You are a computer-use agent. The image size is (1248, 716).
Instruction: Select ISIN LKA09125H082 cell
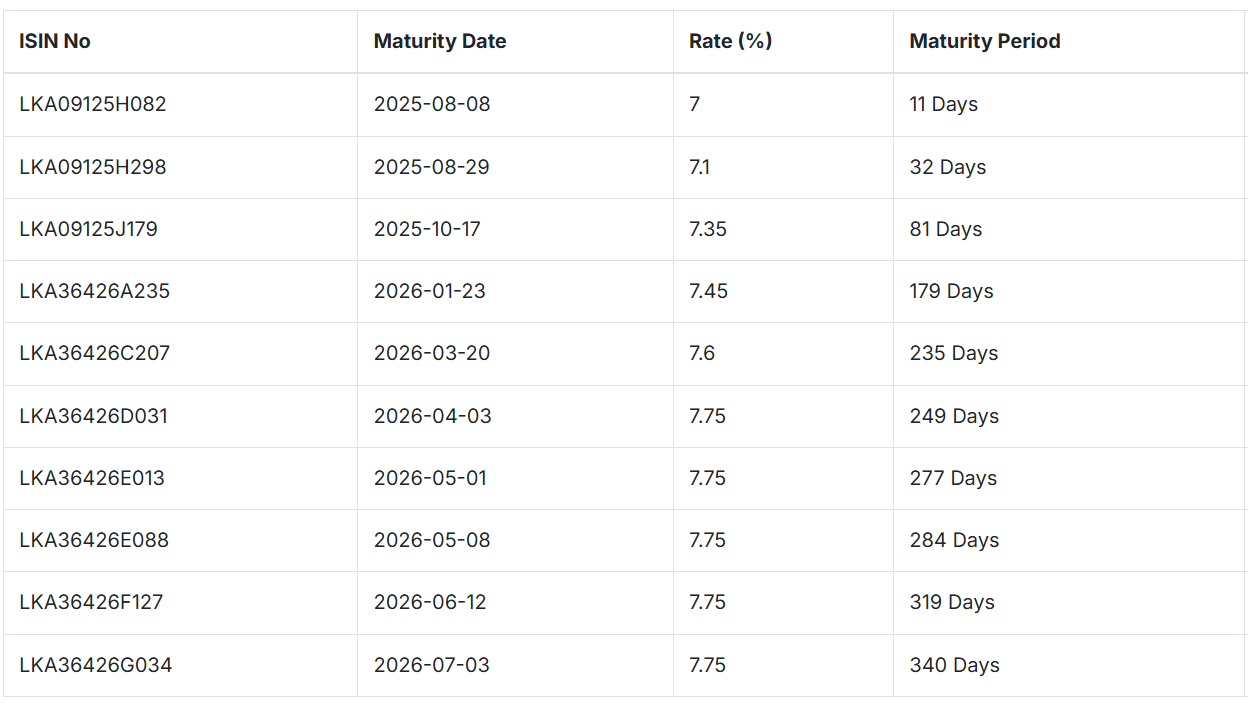(x=180, y=105)
